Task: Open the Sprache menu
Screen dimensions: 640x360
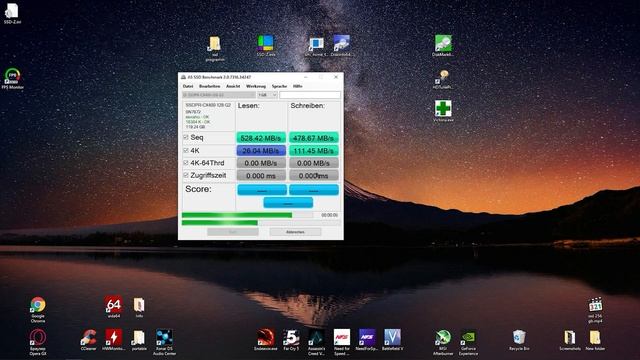Action: (279, 86)
